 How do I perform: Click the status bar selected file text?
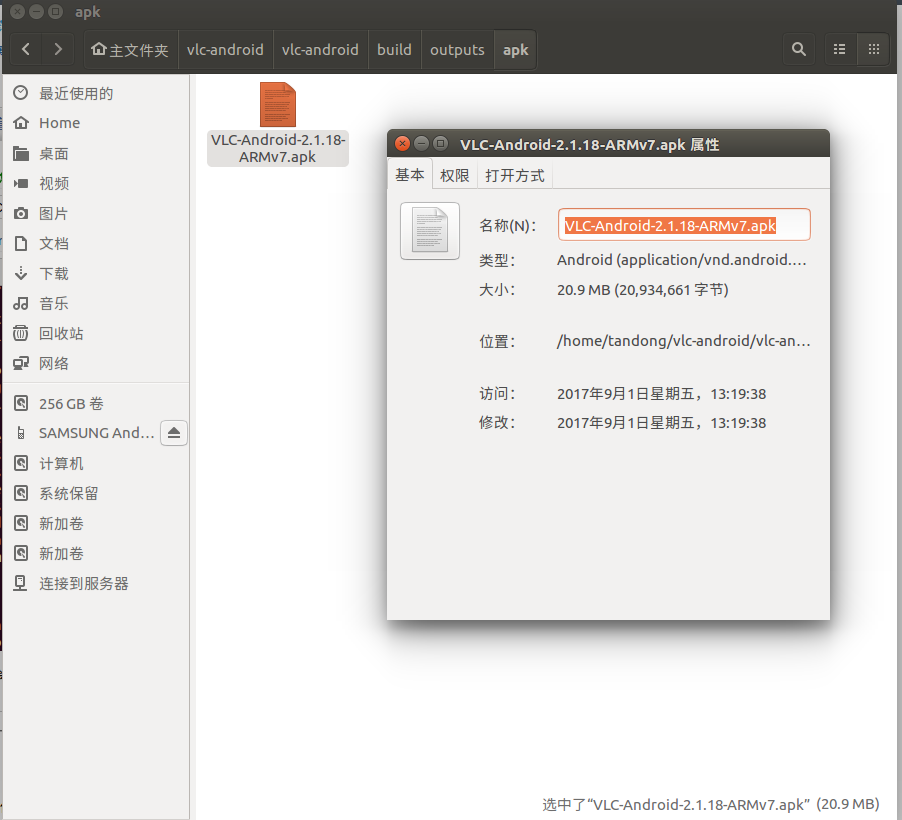pyautogui.click(x=711, y=804)
